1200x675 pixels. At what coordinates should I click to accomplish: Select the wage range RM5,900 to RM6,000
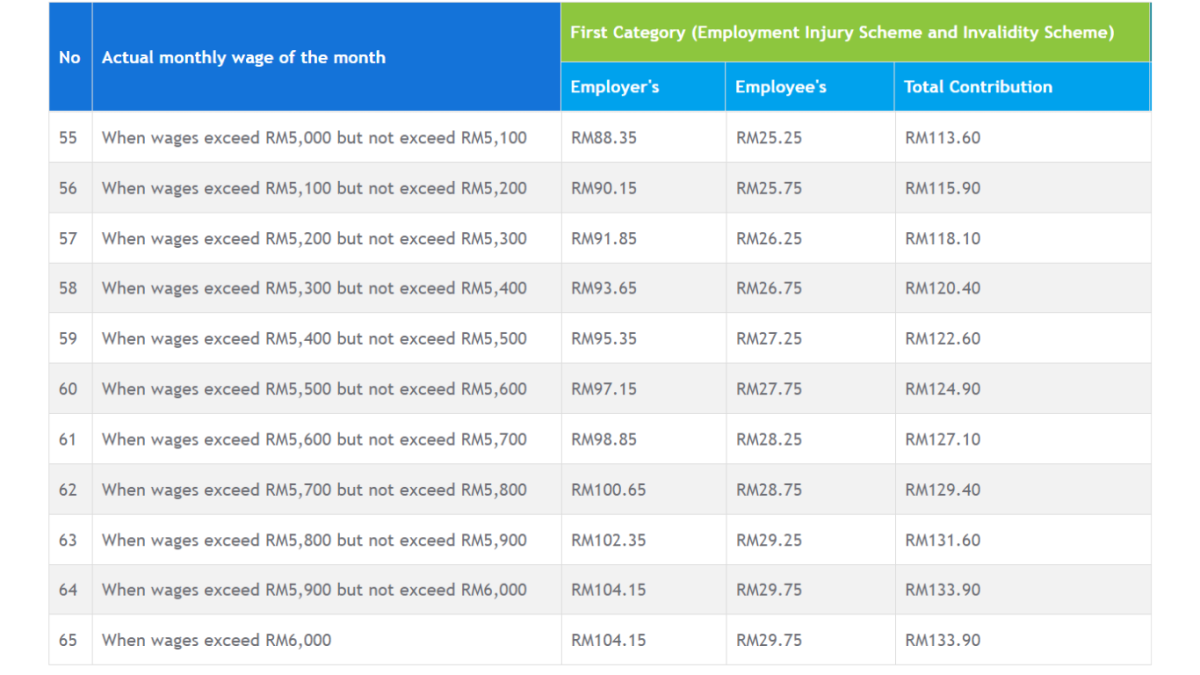tap(314, 590)
